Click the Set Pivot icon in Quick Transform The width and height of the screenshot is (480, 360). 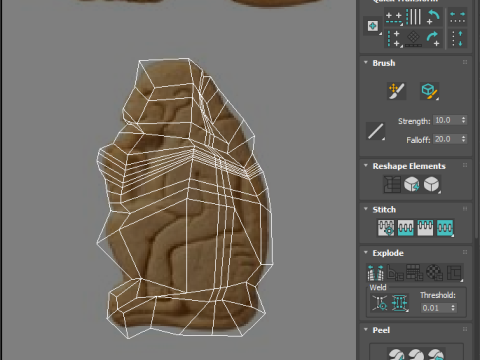pyautogui.click(x=373, y=26)
